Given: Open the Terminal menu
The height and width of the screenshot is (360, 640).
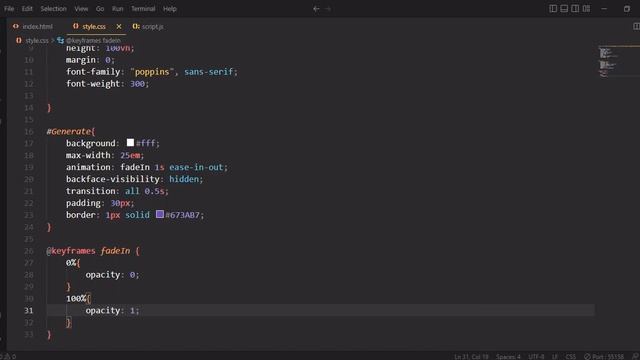Looking at the screenshot, I should coord(143,9).
